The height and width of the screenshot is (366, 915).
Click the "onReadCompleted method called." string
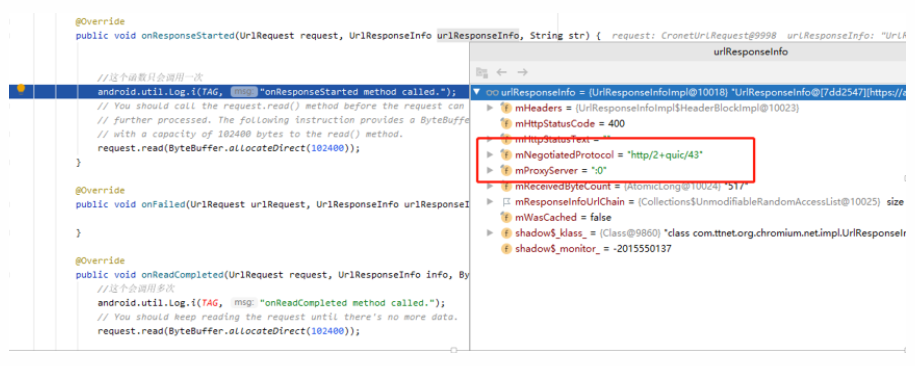[346, 302]
